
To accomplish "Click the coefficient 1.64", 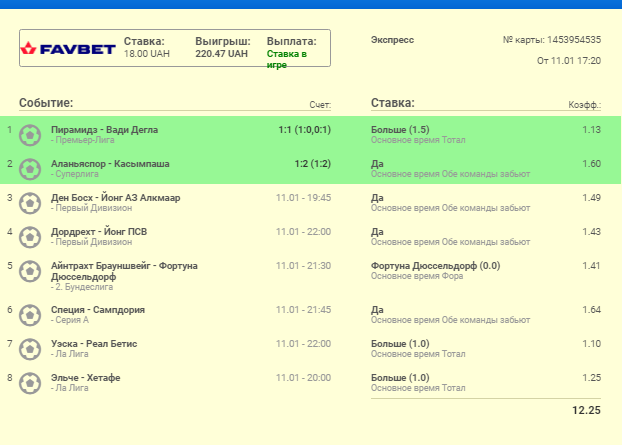I will (x=591, y=310).
